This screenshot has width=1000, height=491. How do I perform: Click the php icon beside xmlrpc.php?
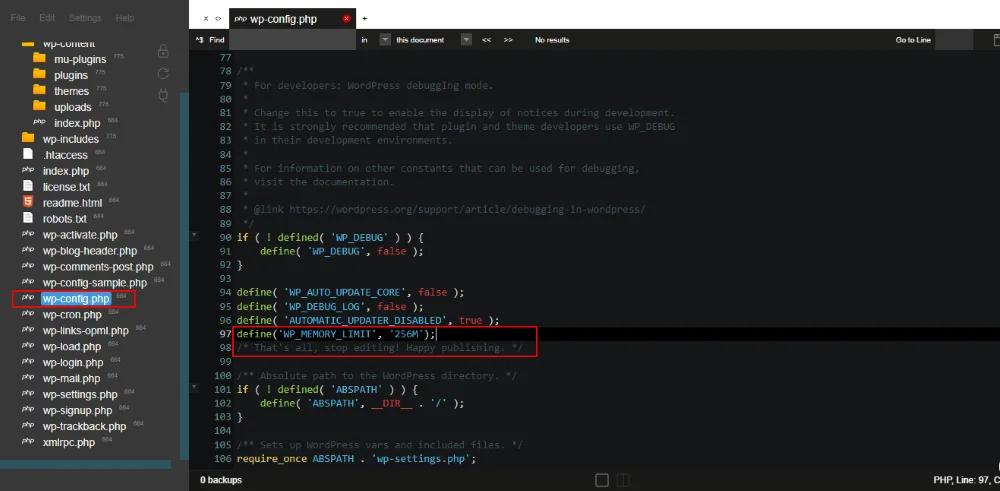coord(28,441)
